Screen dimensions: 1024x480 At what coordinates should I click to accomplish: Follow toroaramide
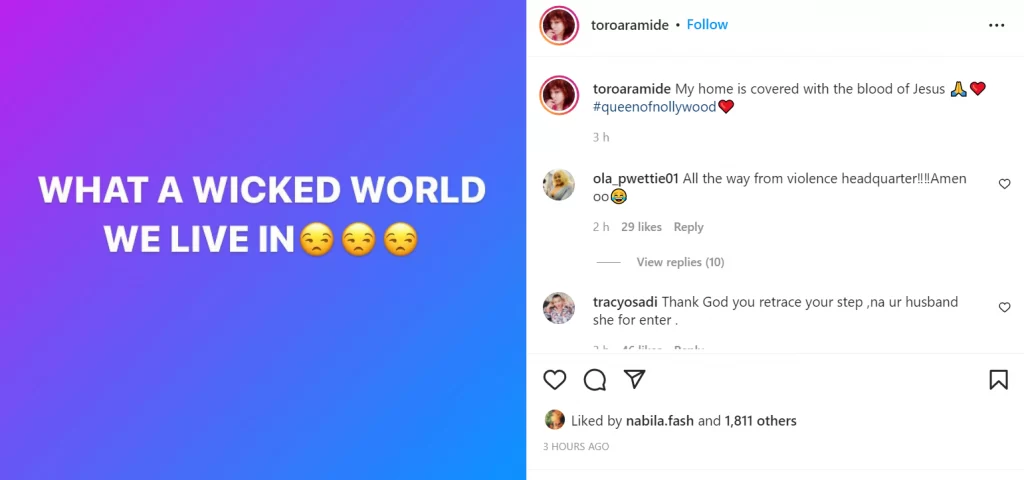[707, 25]
